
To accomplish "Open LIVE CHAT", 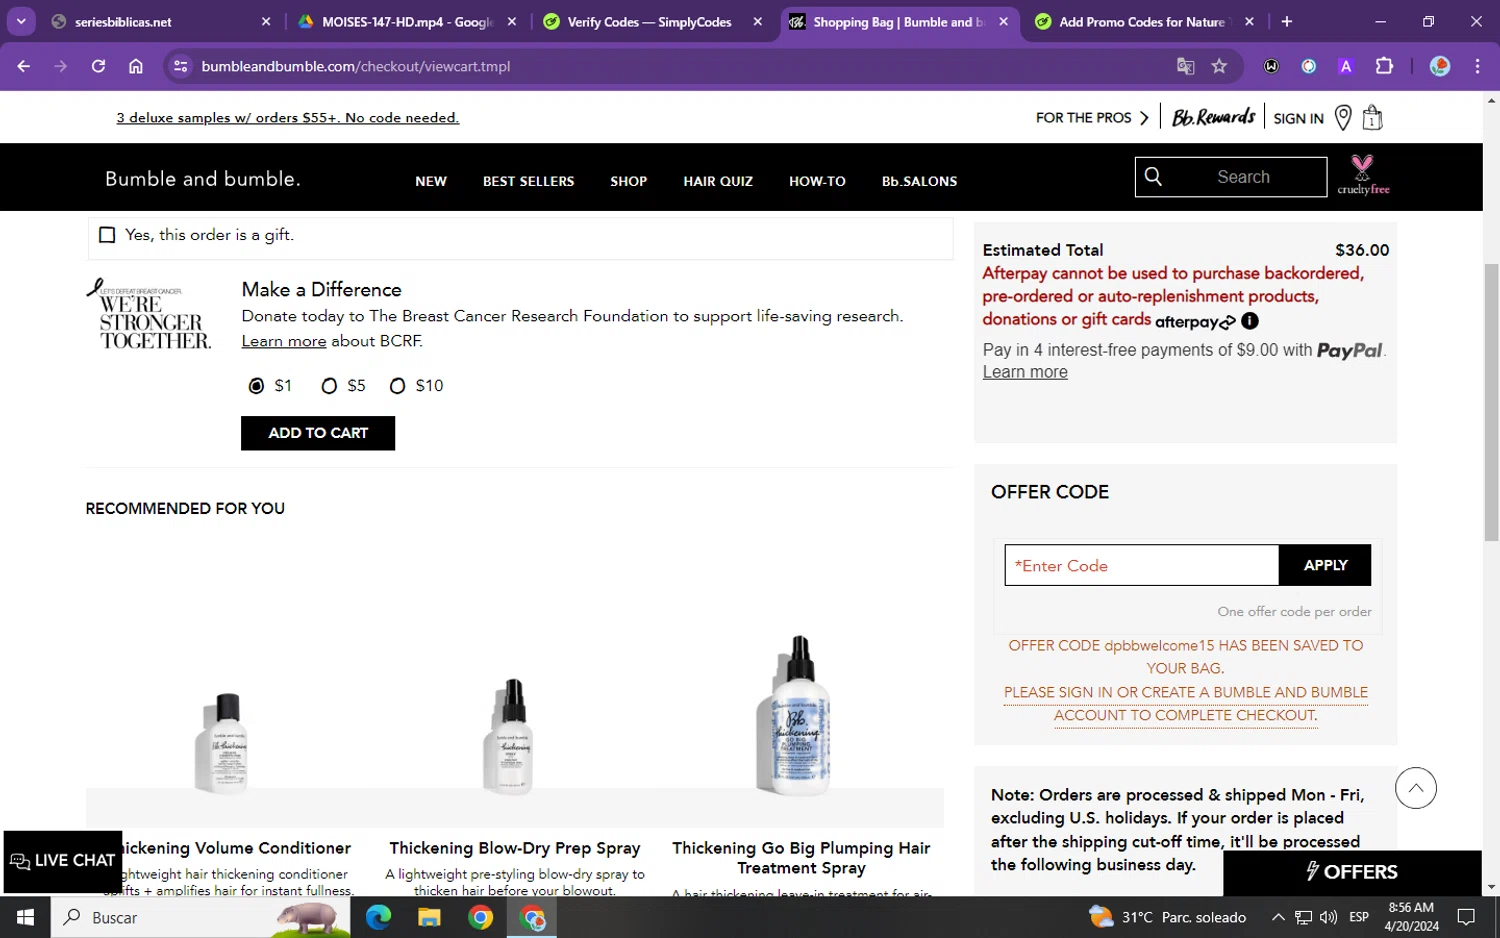I will (63, 861).
